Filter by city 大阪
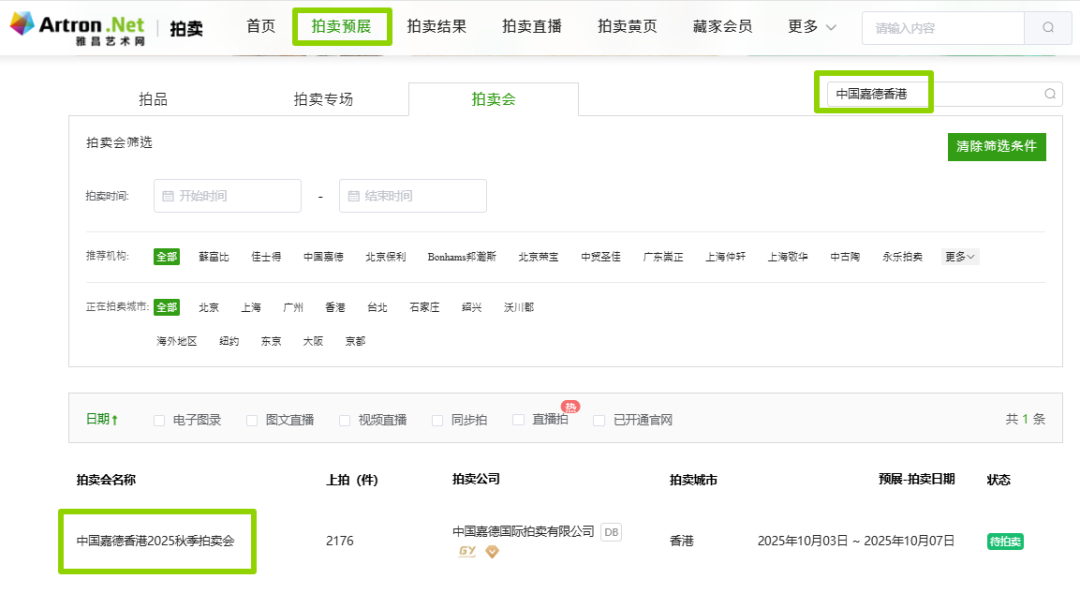 [313, 341]
